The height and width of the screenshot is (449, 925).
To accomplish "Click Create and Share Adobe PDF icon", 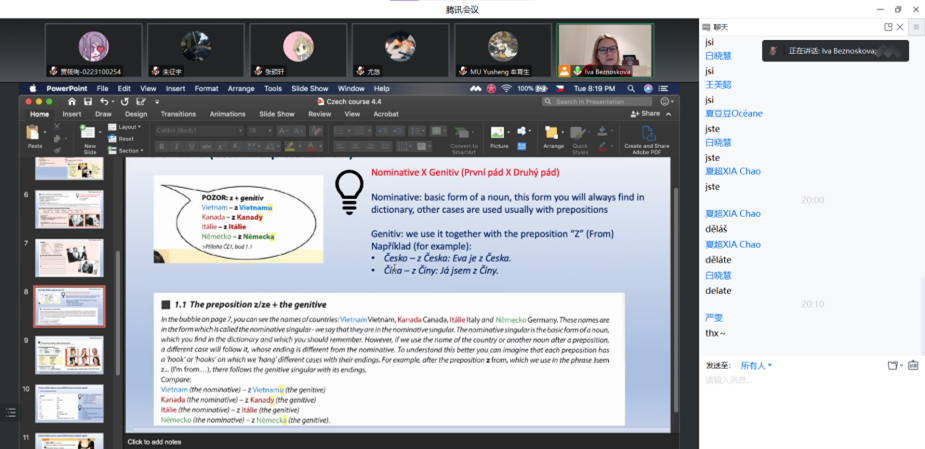I will (647, 133).
